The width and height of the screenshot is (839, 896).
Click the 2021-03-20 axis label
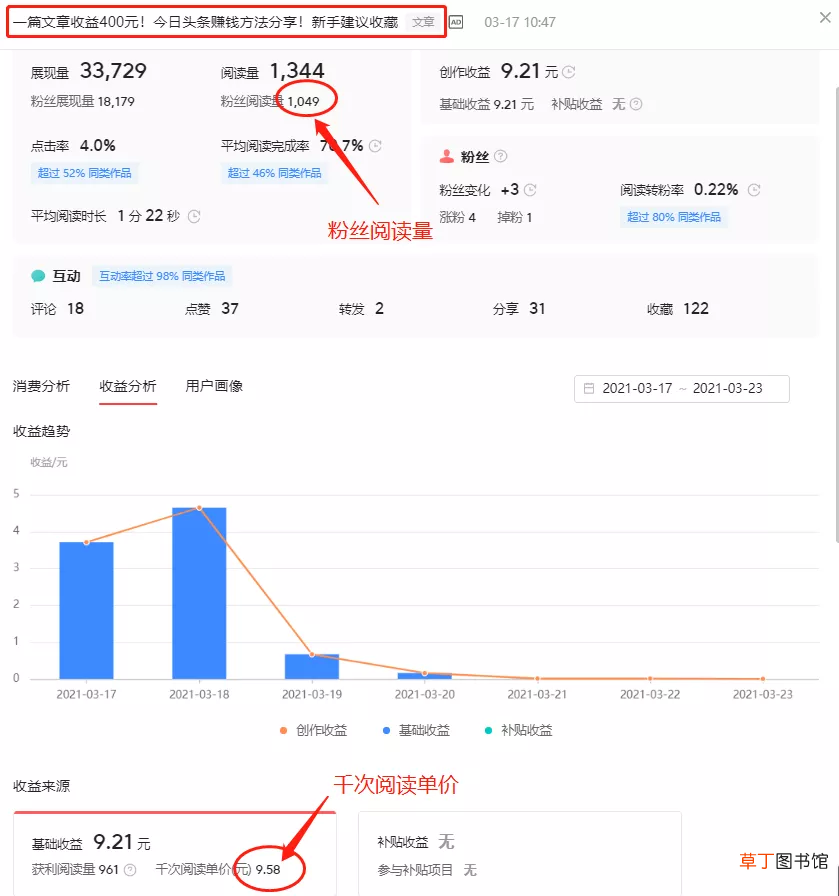[425, 694]
